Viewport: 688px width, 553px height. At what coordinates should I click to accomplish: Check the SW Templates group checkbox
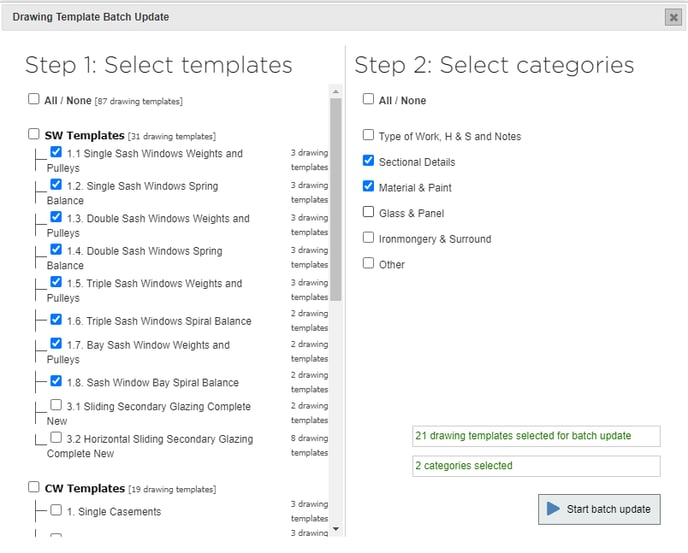tap(34, 134)
